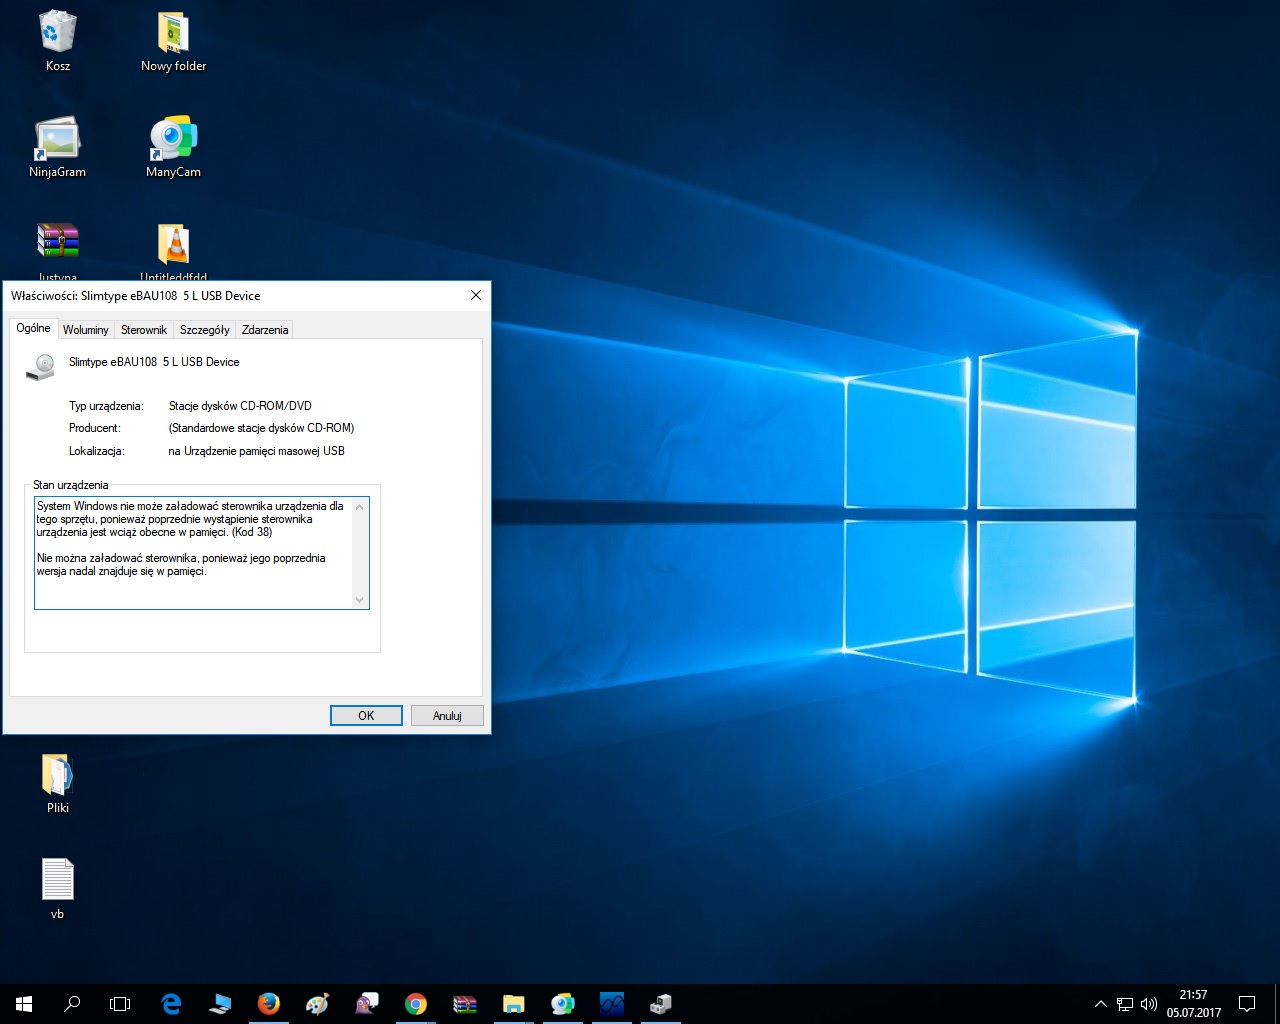Open the Pliki folder on desktop
Screen dimensions: 1280x1024
click(x=58, y=782)
